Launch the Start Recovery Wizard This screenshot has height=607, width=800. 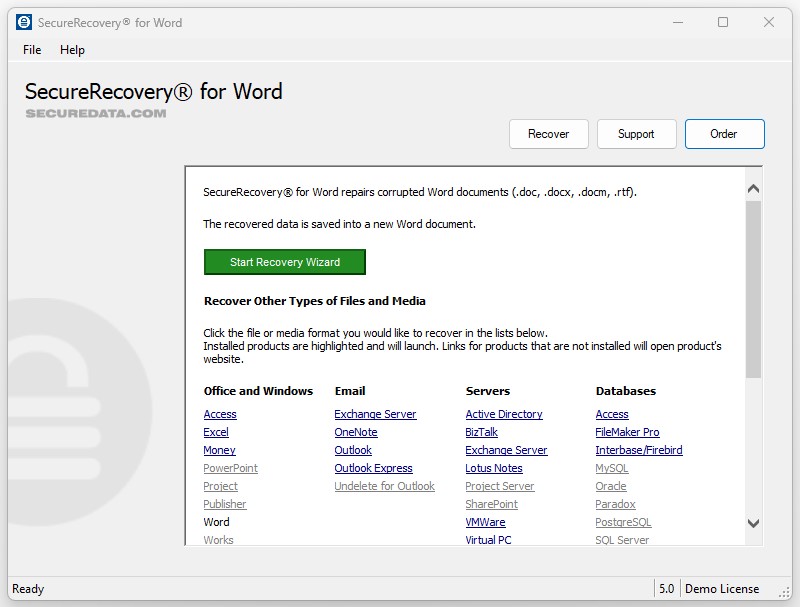point(284,262)
